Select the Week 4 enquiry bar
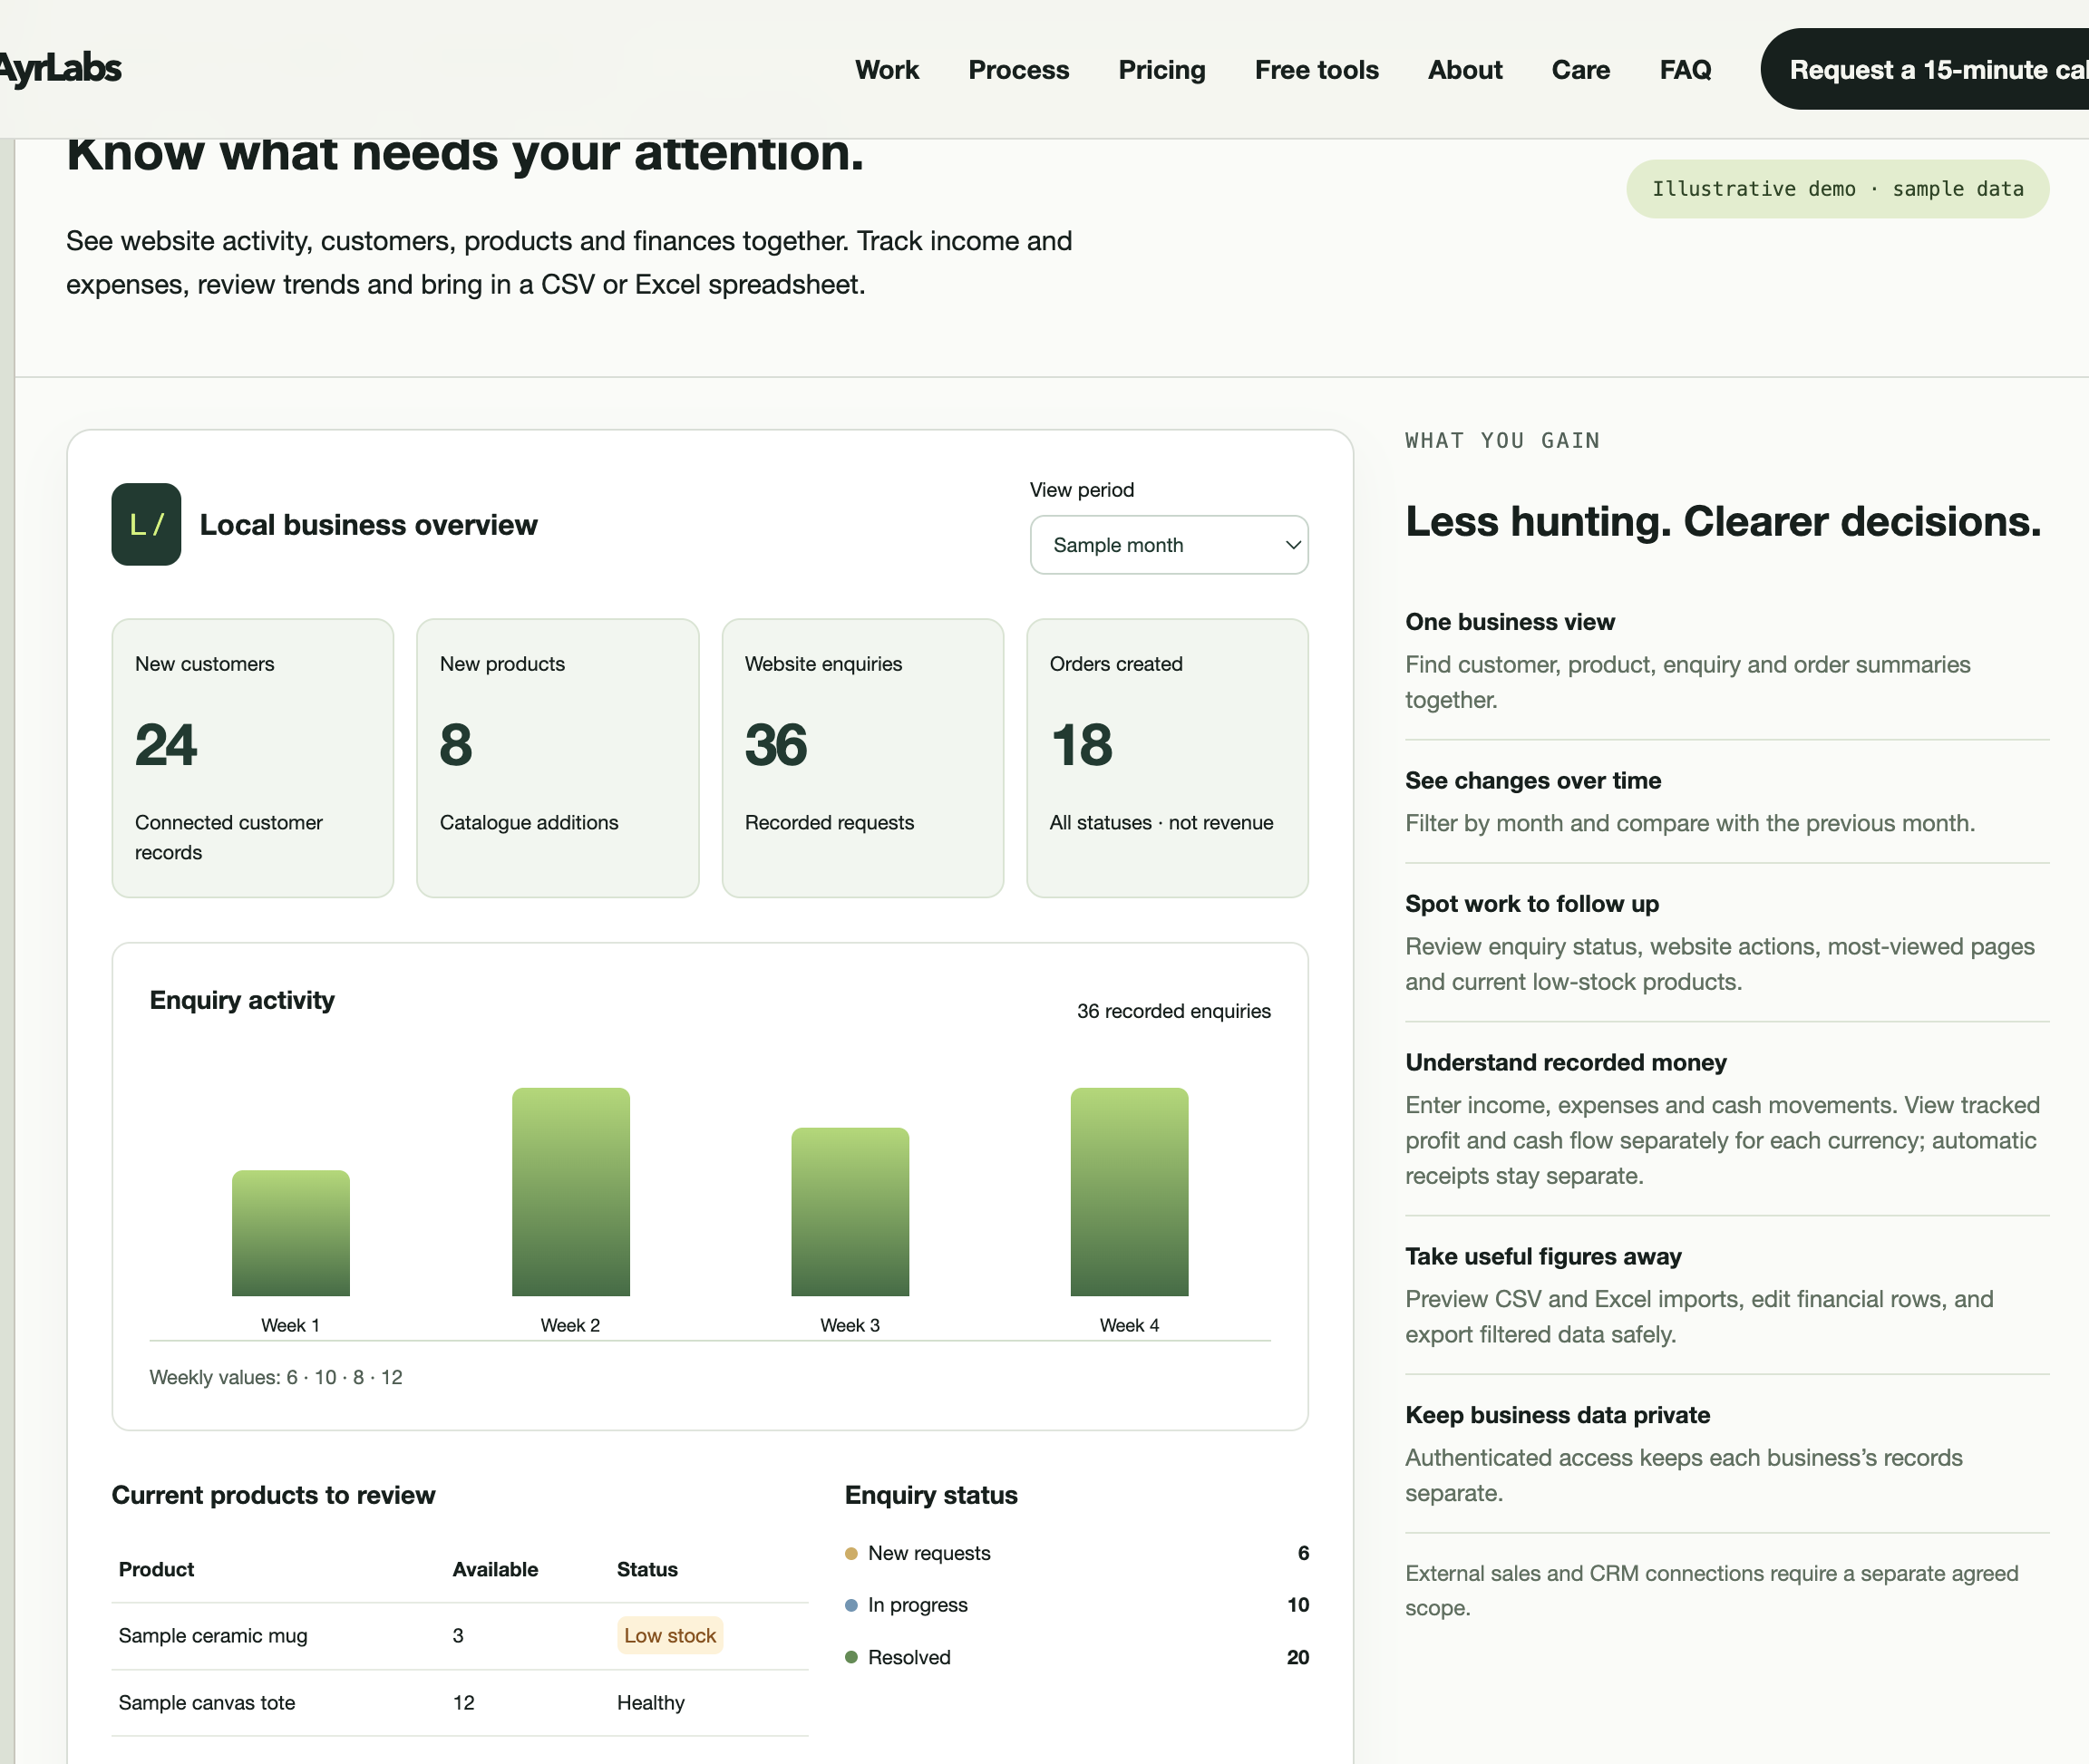The image size is (2089, 1764). pyautogui.click(x=1129, y=1192)
